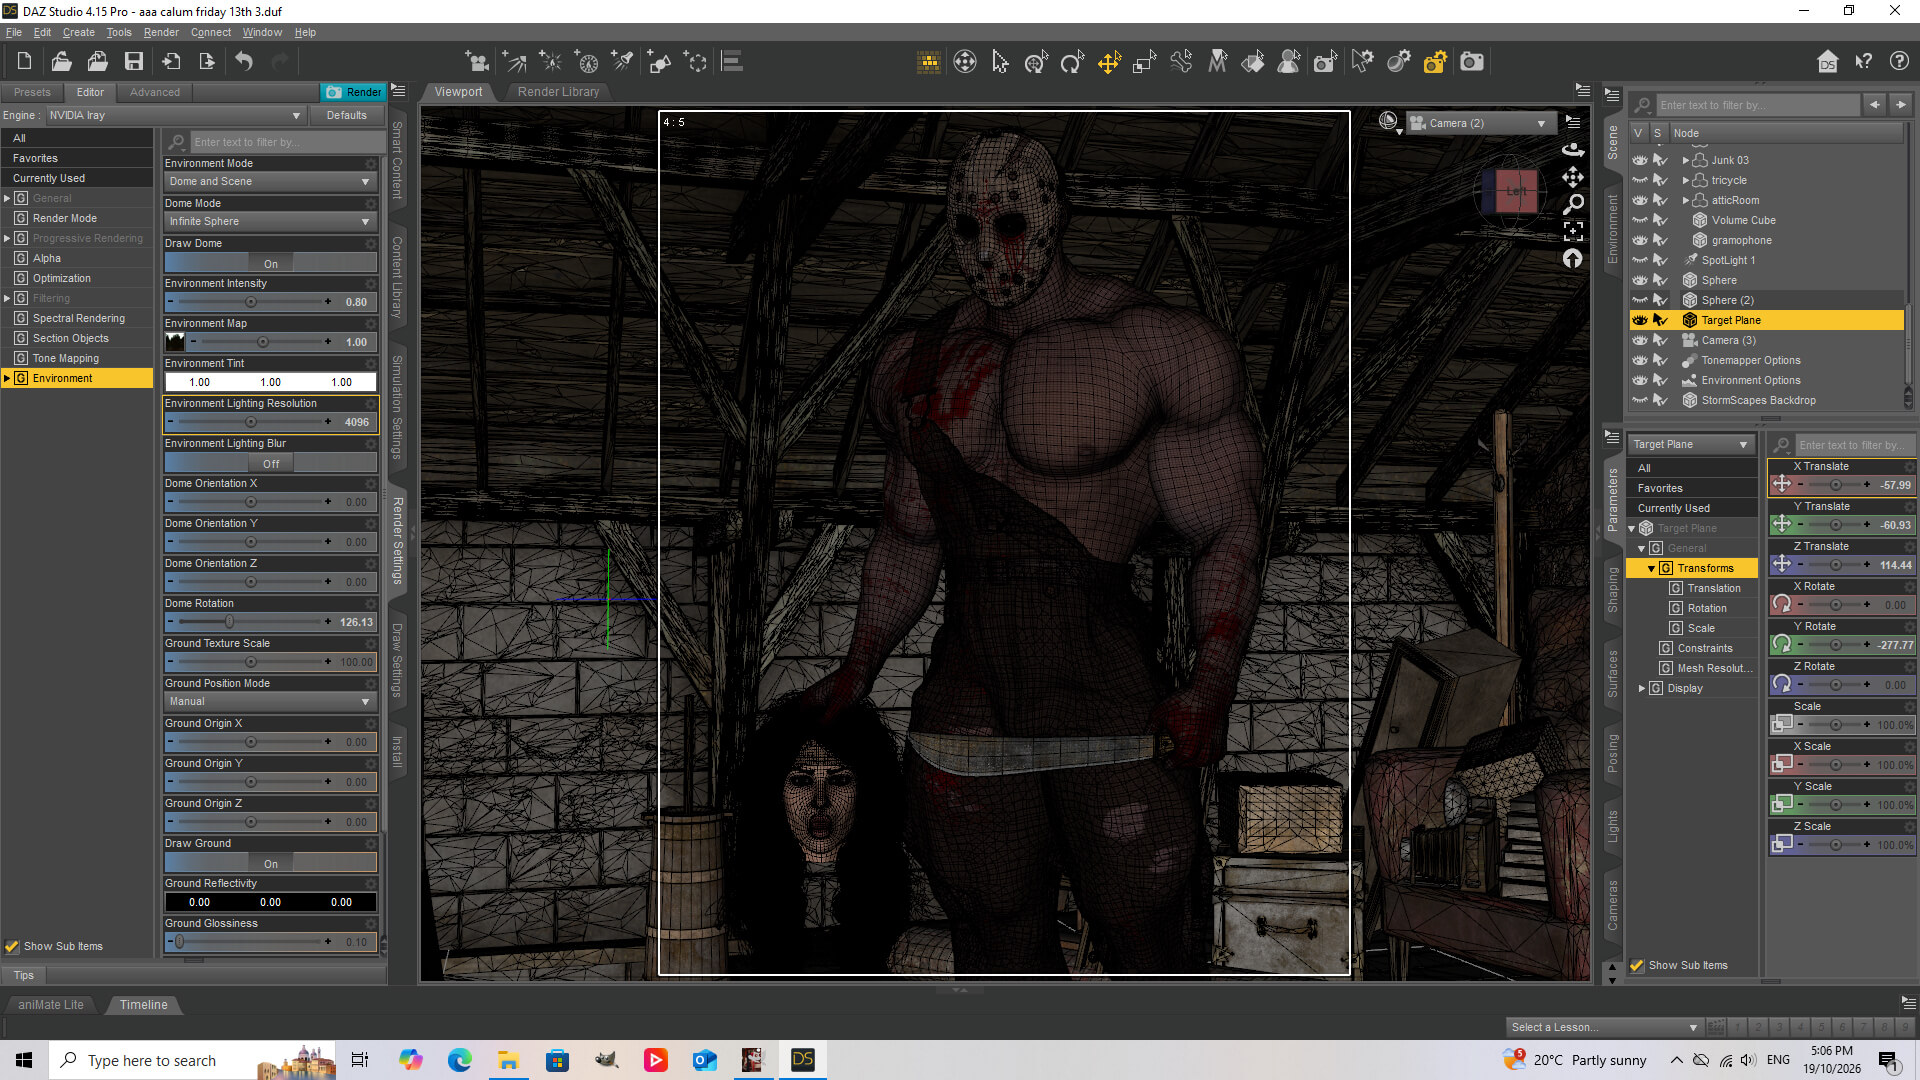This screenshot has width=1920, height=1080.
Task: Open Environment Mode Dome and Scene dropdown
Action: (270, 181)
